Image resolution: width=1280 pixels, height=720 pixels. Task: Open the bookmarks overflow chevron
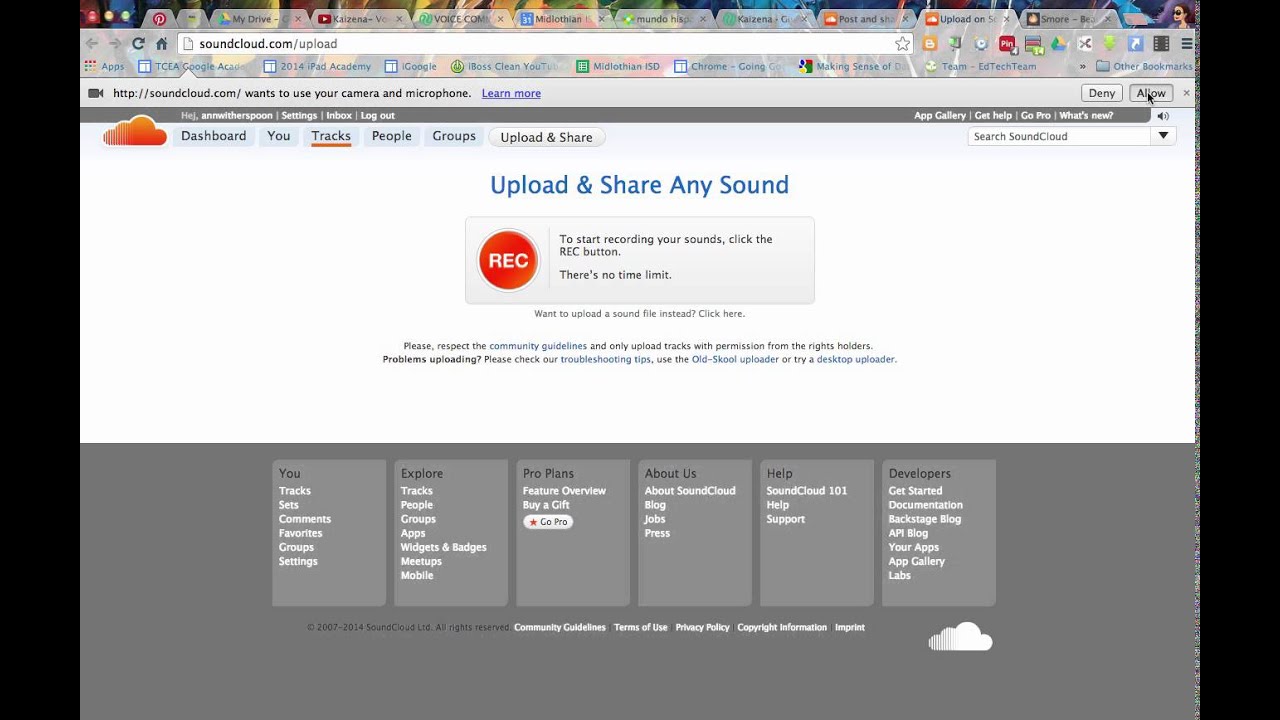coord(1085,66)
